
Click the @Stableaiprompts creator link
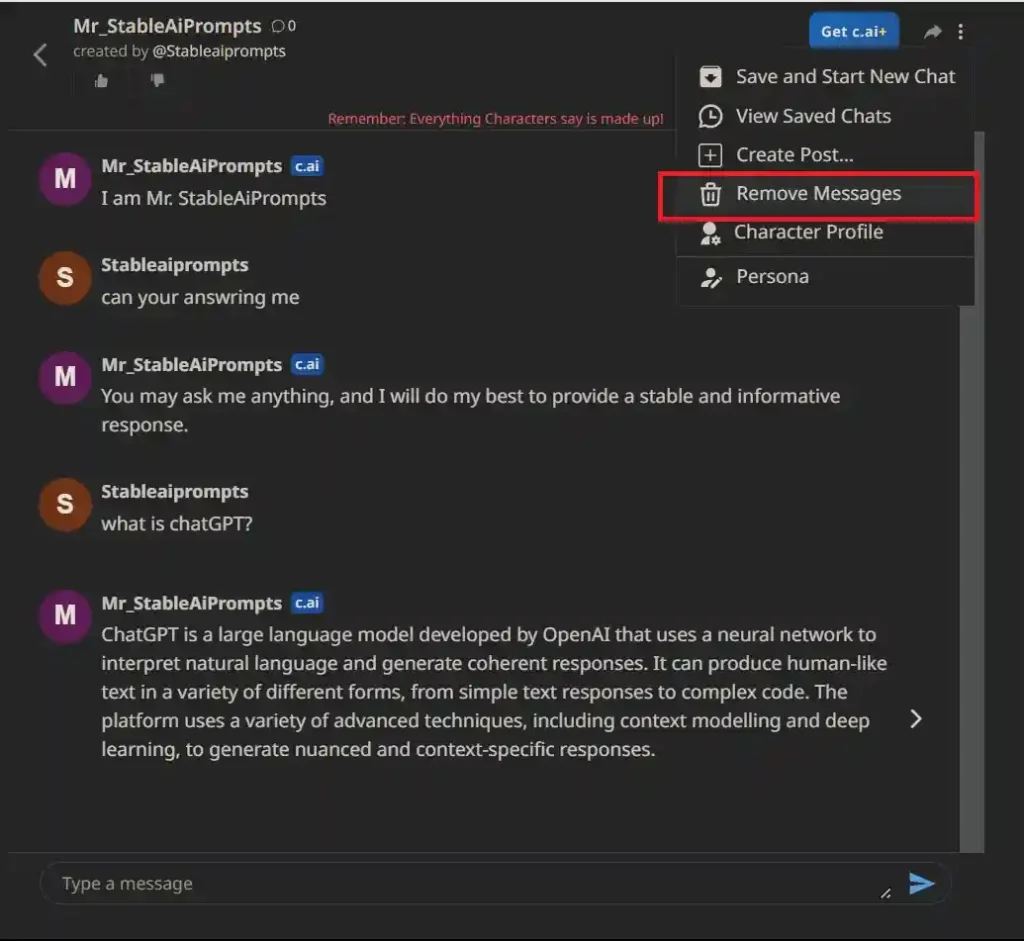click(x=219, y=51)
